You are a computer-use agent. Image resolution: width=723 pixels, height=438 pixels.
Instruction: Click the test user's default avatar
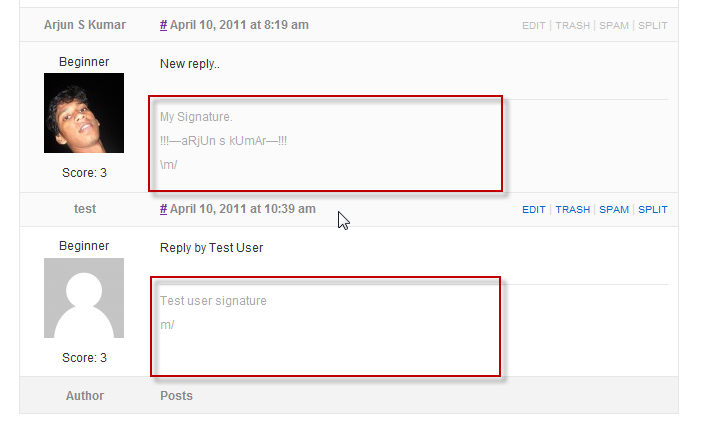84,298
